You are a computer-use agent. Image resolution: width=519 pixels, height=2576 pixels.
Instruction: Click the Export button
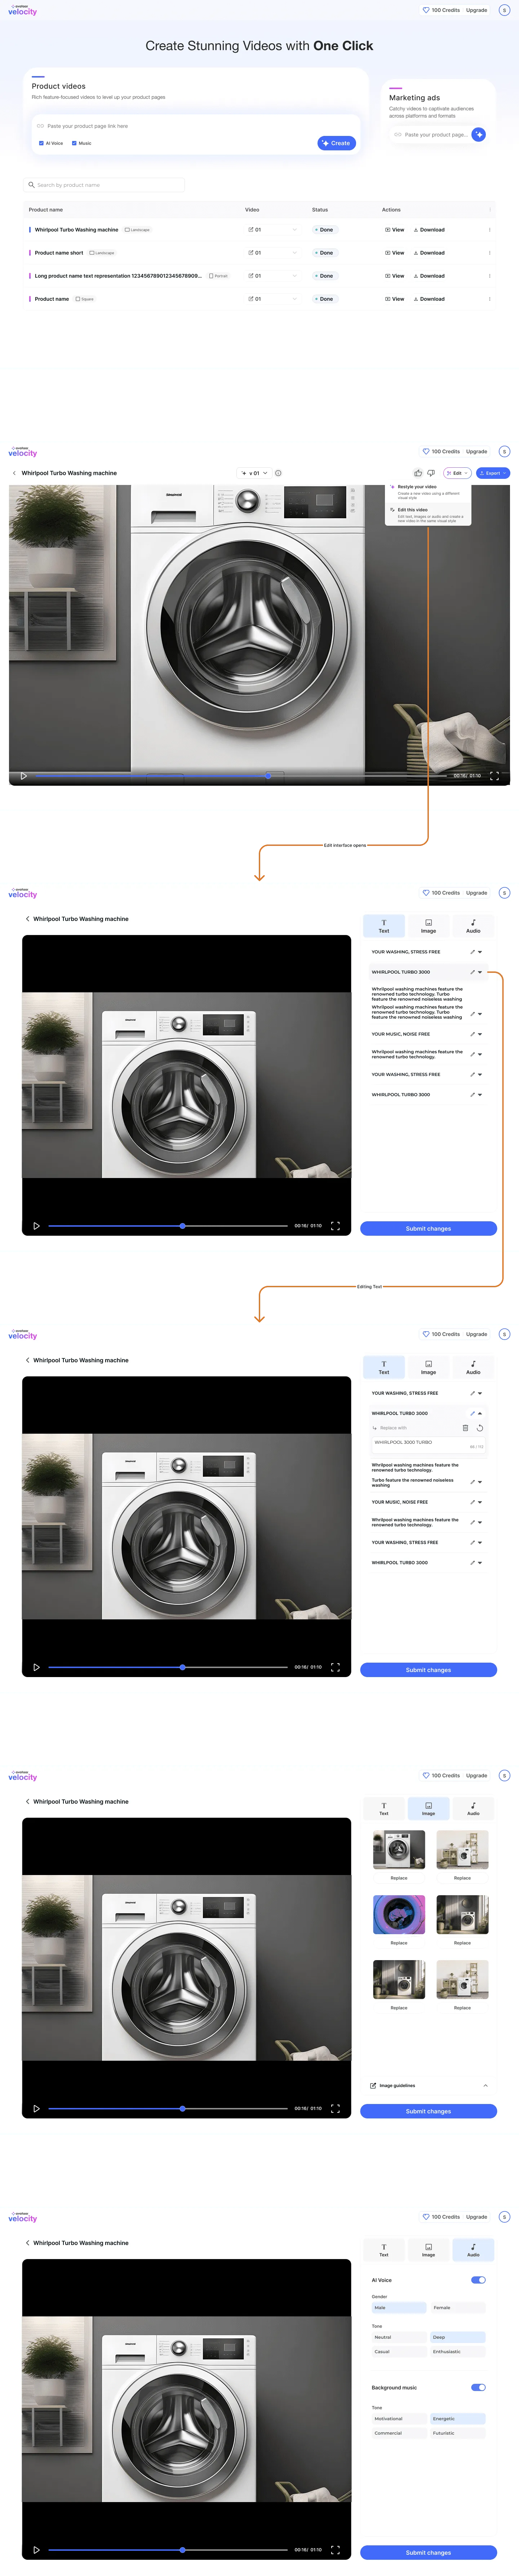point(493,473)
